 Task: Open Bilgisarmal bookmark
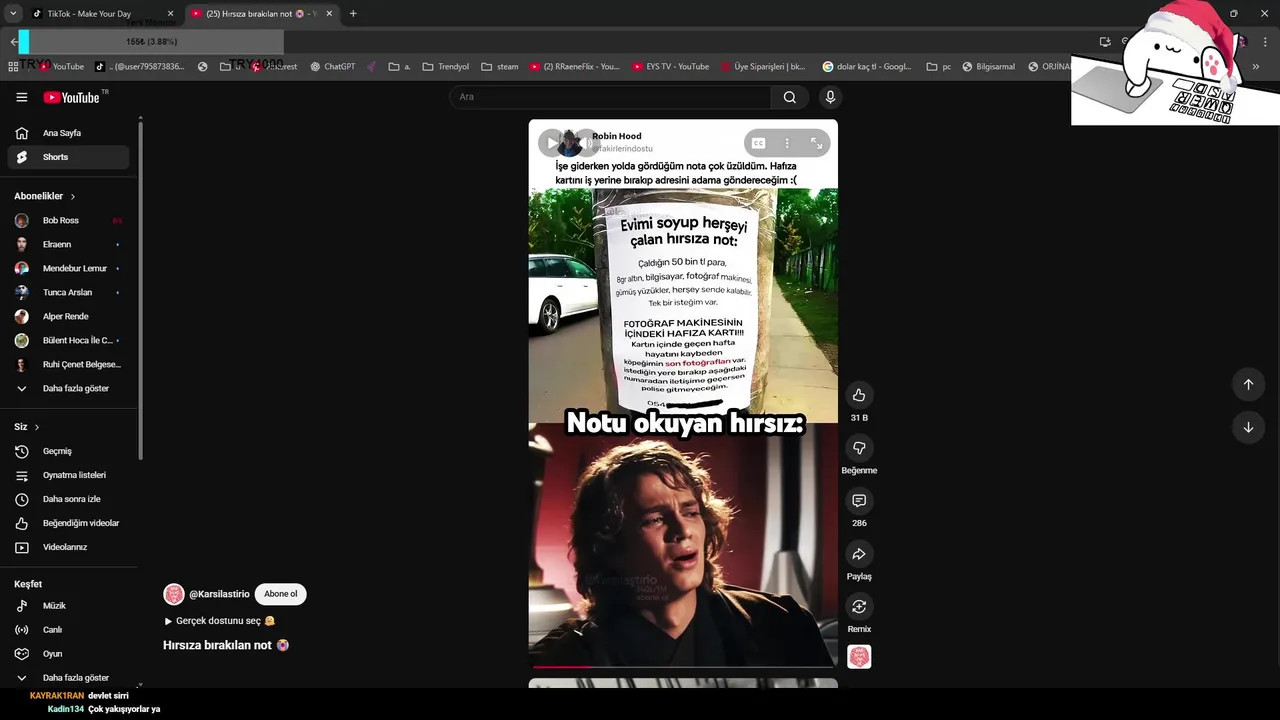(x=989, y=67)
